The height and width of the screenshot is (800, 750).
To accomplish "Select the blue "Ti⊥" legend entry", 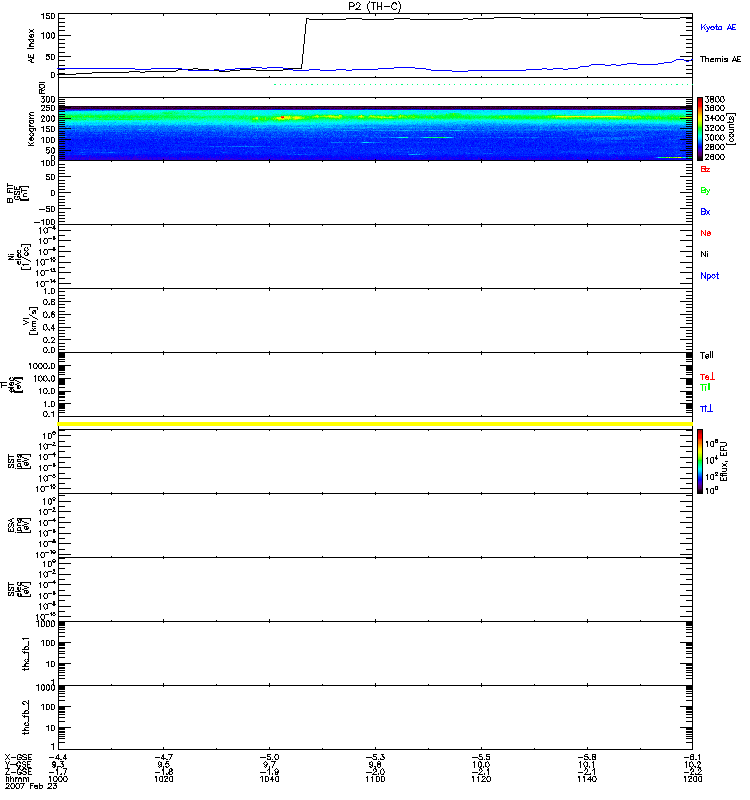I will 706,409.
